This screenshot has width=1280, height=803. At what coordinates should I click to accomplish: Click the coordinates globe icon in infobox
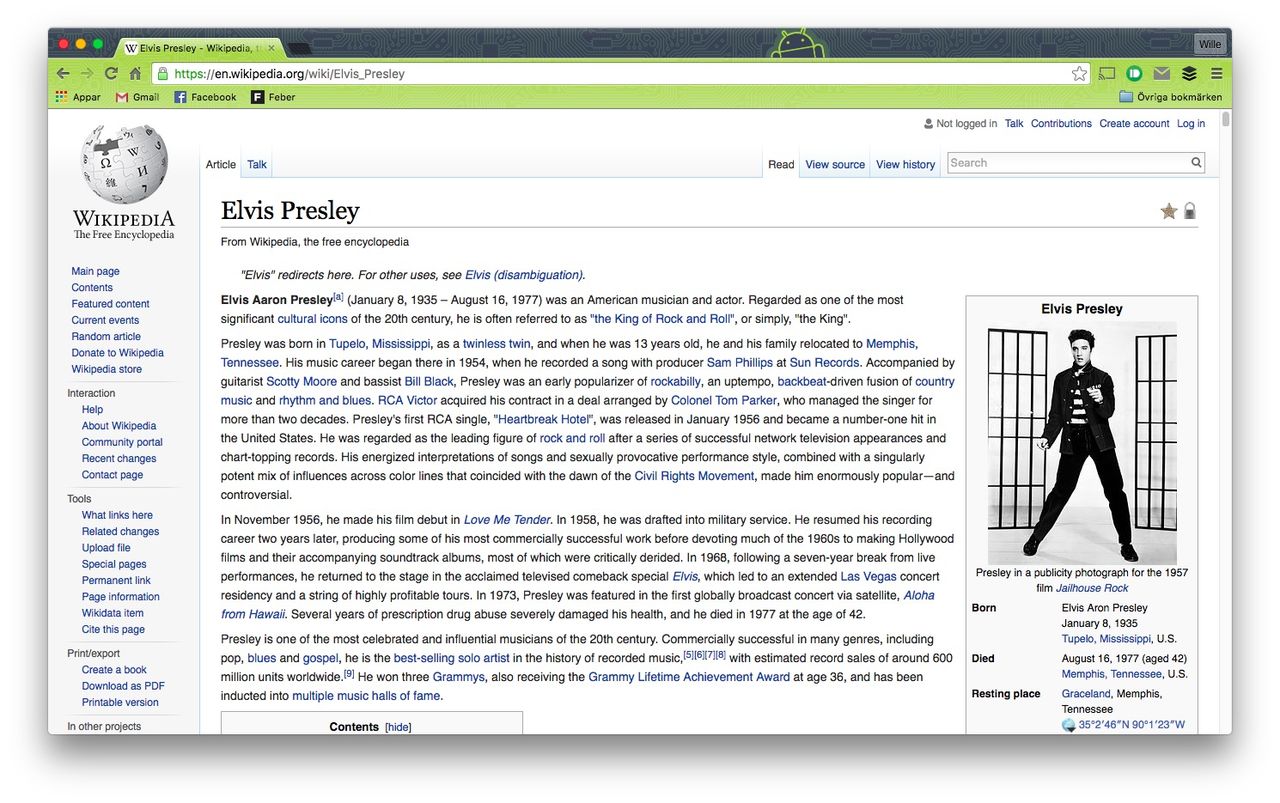tap(1068, 725)
